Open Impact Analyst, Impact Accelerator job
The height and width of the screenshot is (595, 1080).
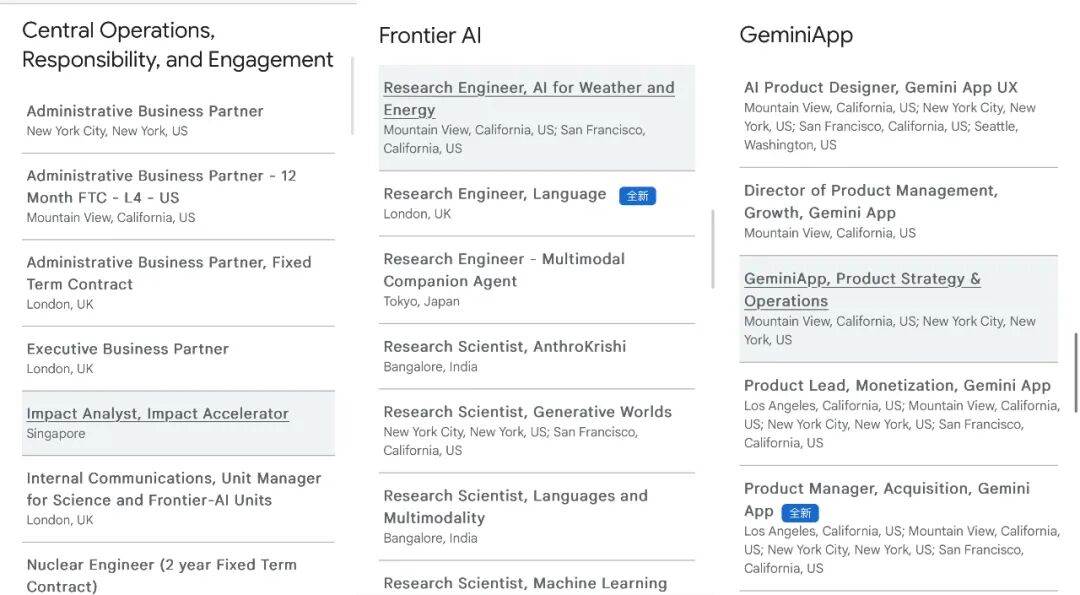157,414
